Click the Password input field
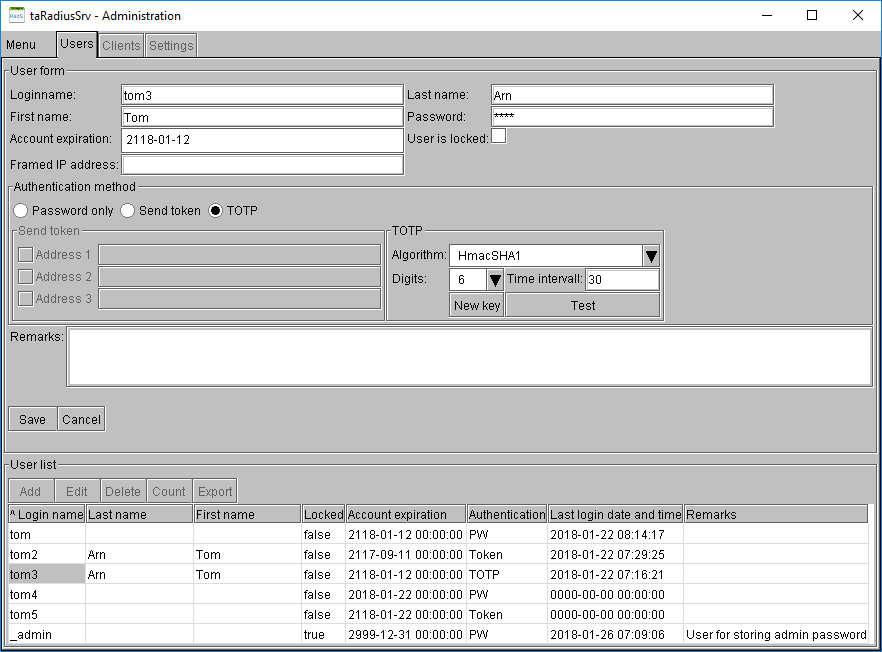882x652 pixels. [632, 117]
